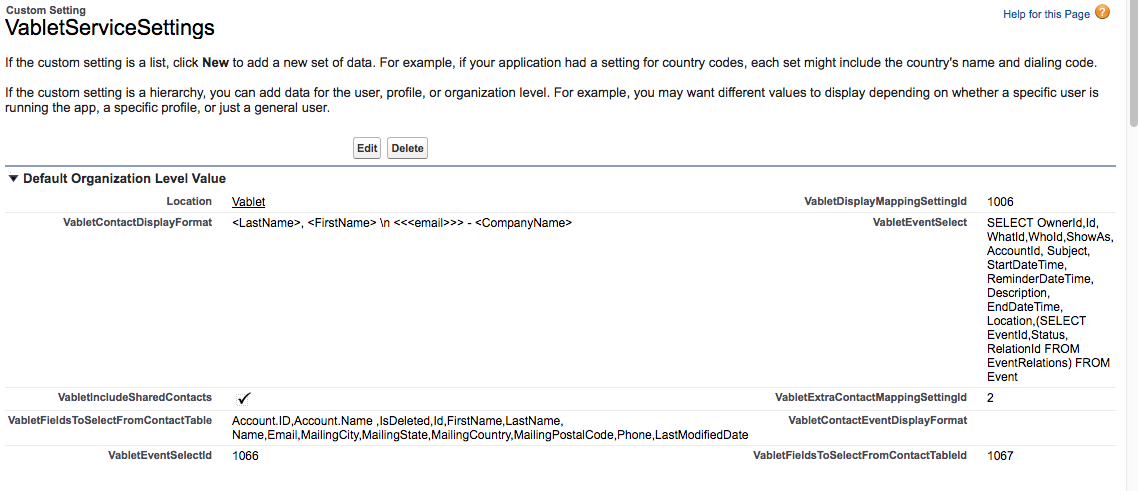Select the VabletServiceSettings page title
Image resolution: width=1138 pixels, height=491 pixels.
(110, 28)
